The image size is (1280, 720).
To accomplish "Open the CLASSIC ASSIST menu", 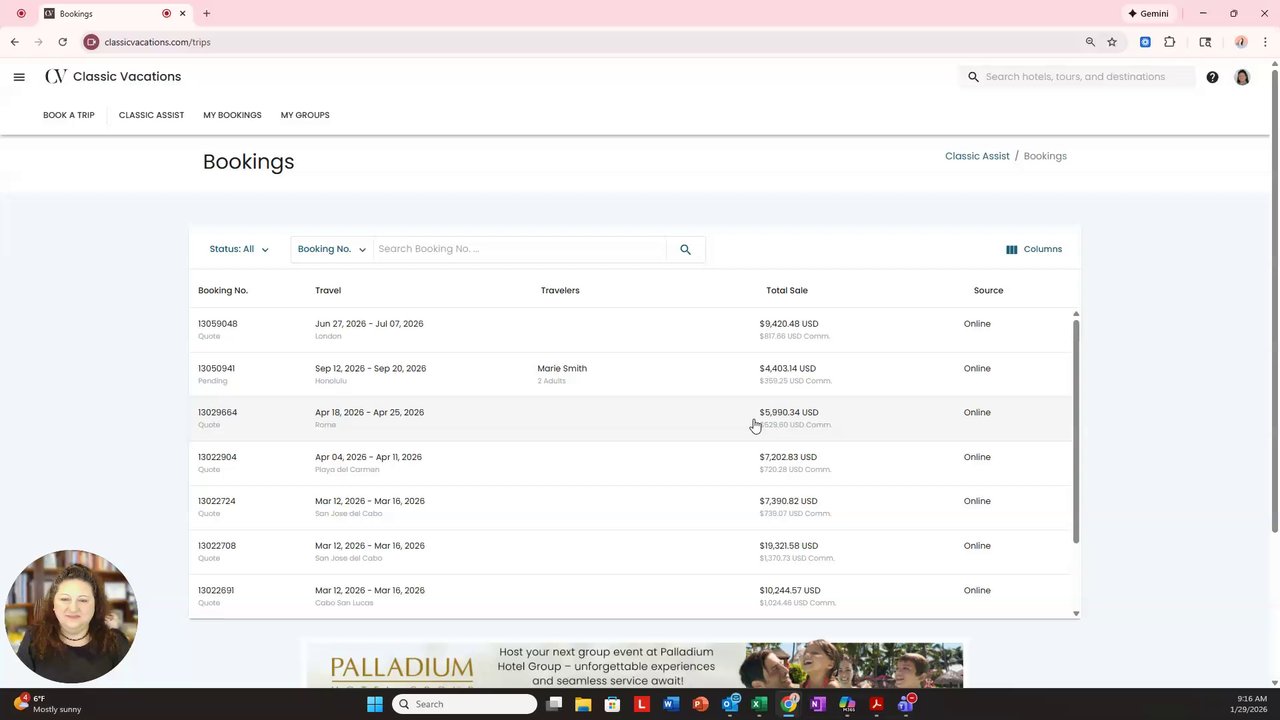I will [x=151, y=115].
